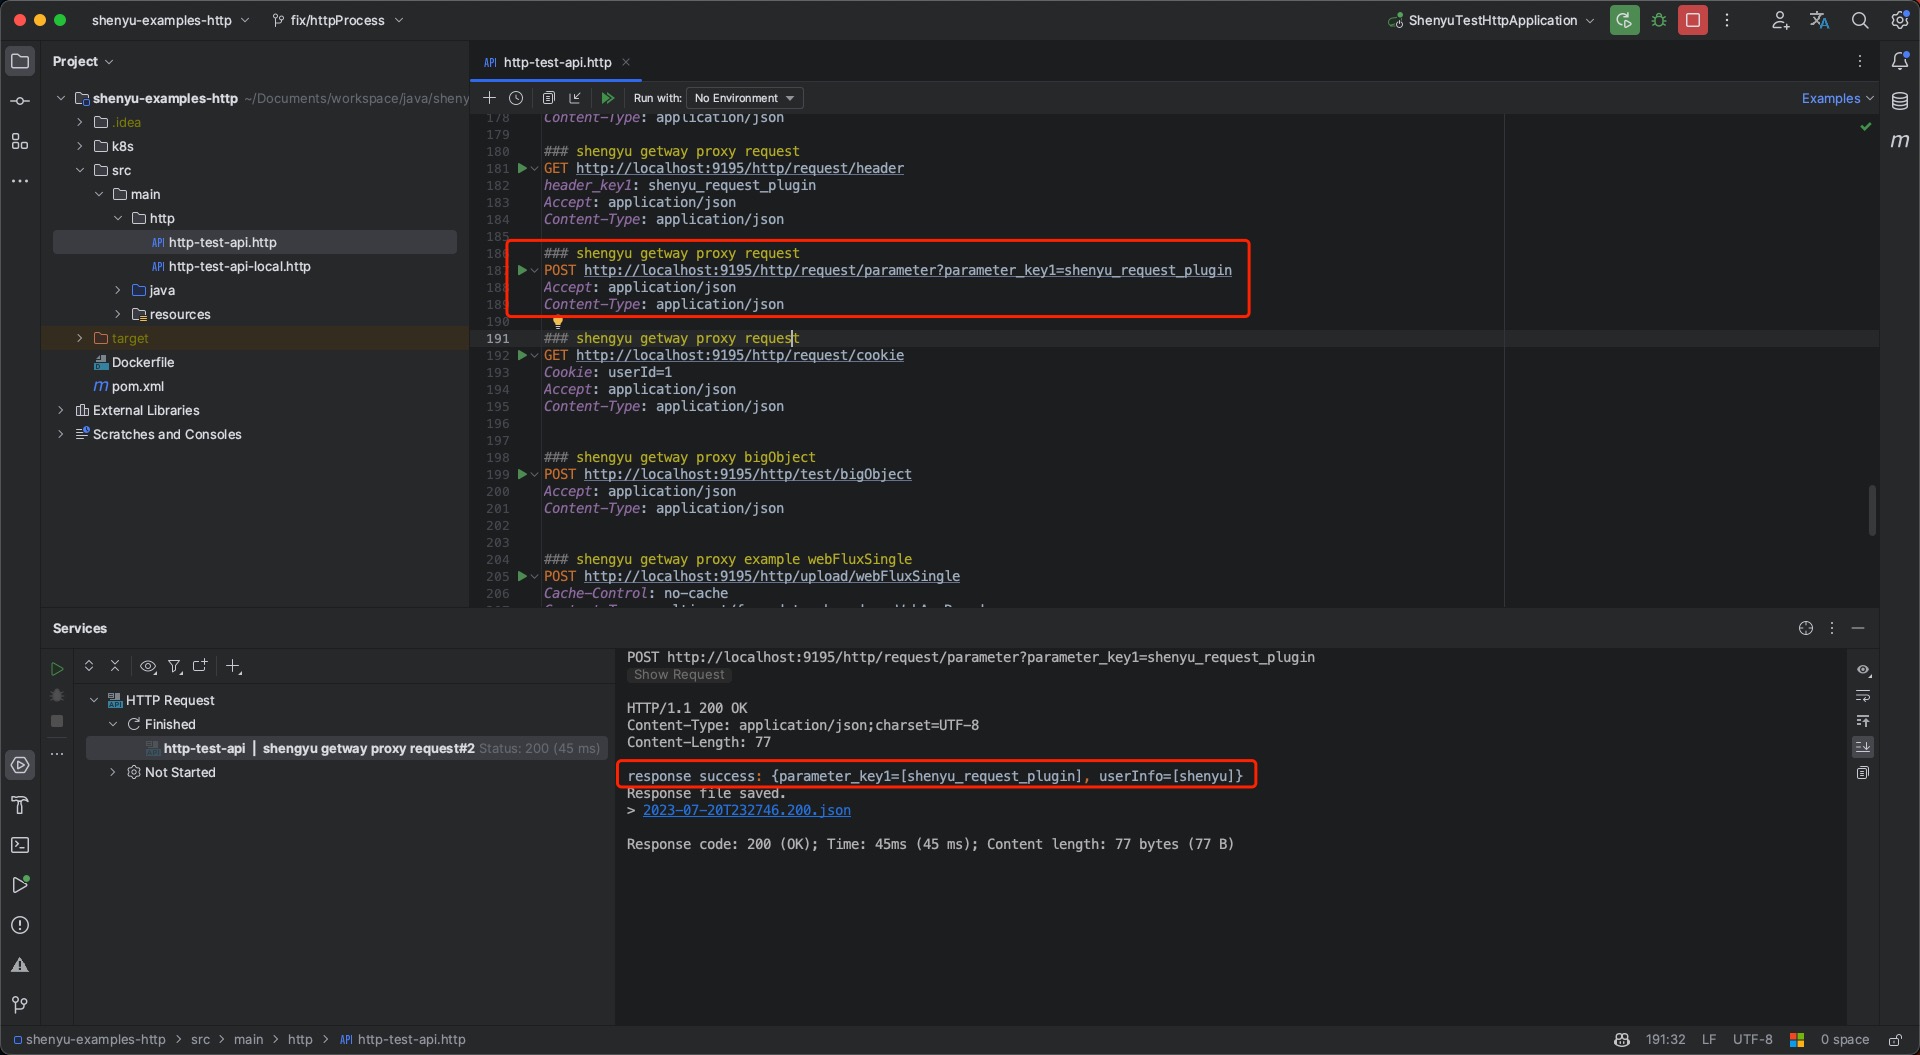The image size is (1920, 1055).
Task: Toggle the Services view options eye icon
Action: (148, 666)
